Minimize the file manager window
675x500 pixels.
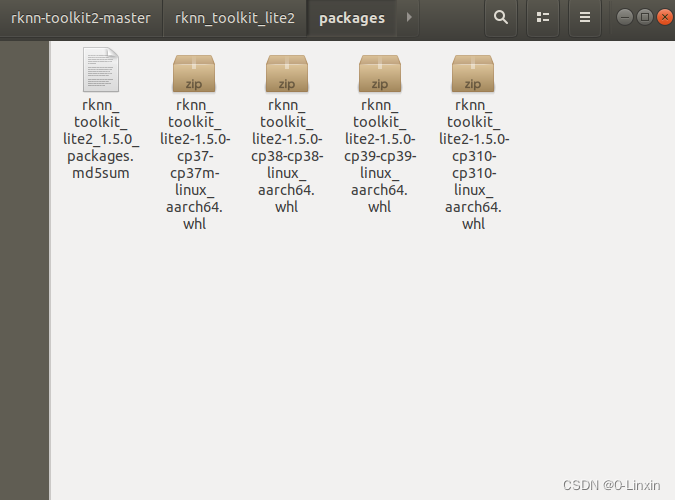pos(625,17)
